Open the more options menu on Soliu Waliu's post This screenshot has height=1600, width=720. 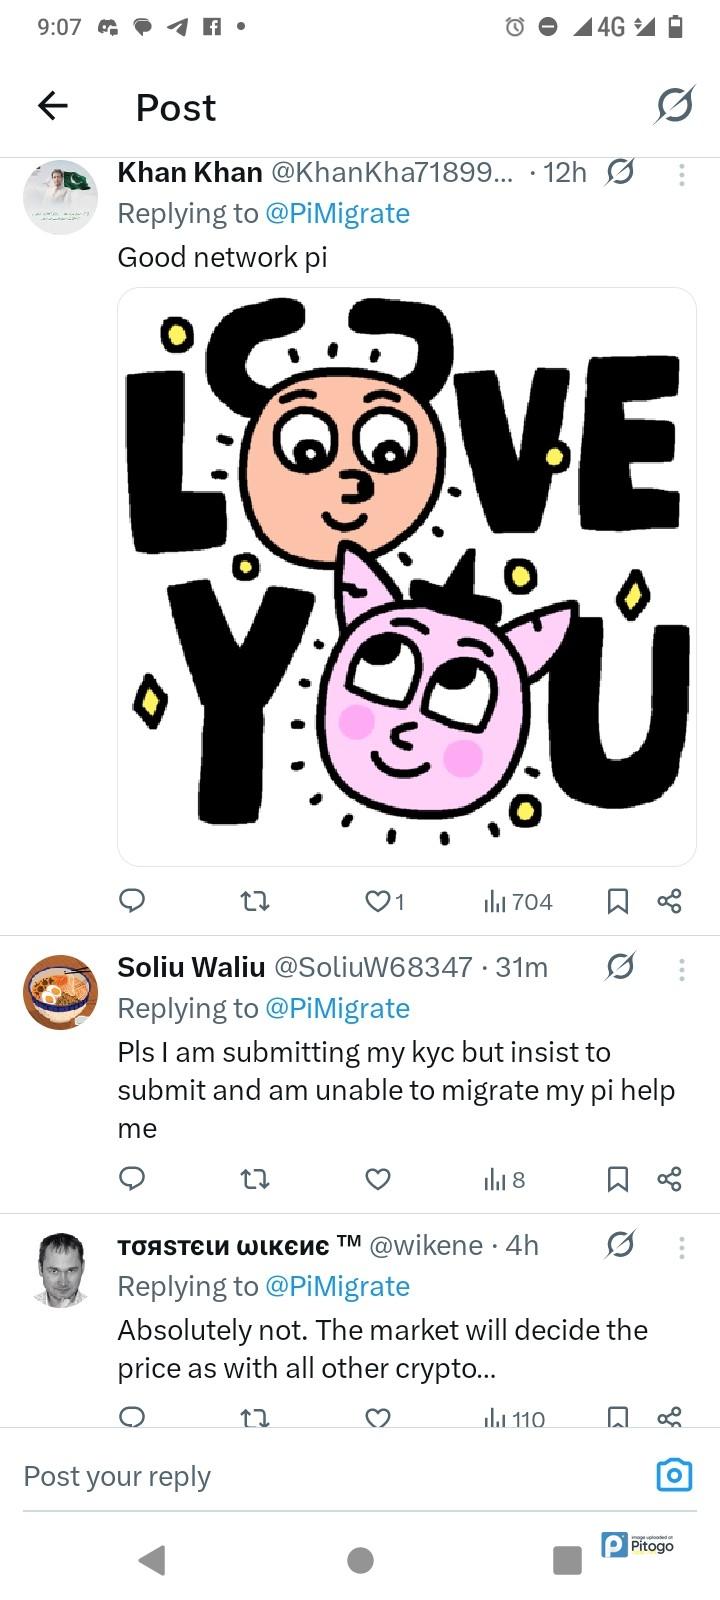coord(681,968)
